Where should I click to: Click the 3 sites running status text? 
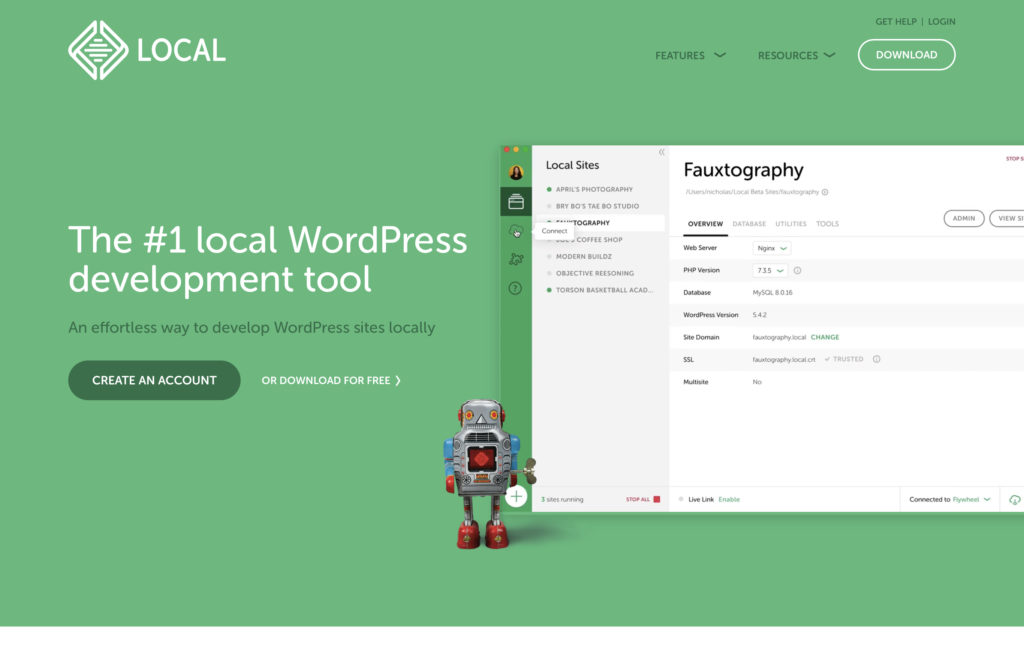pyautogui.click(x=562, y=500)
